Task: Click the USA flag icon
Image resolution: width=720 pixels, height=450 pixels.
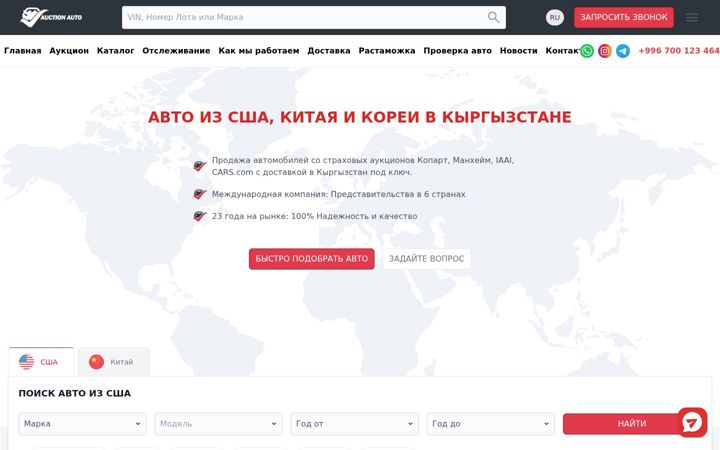Action: (26, 362)
